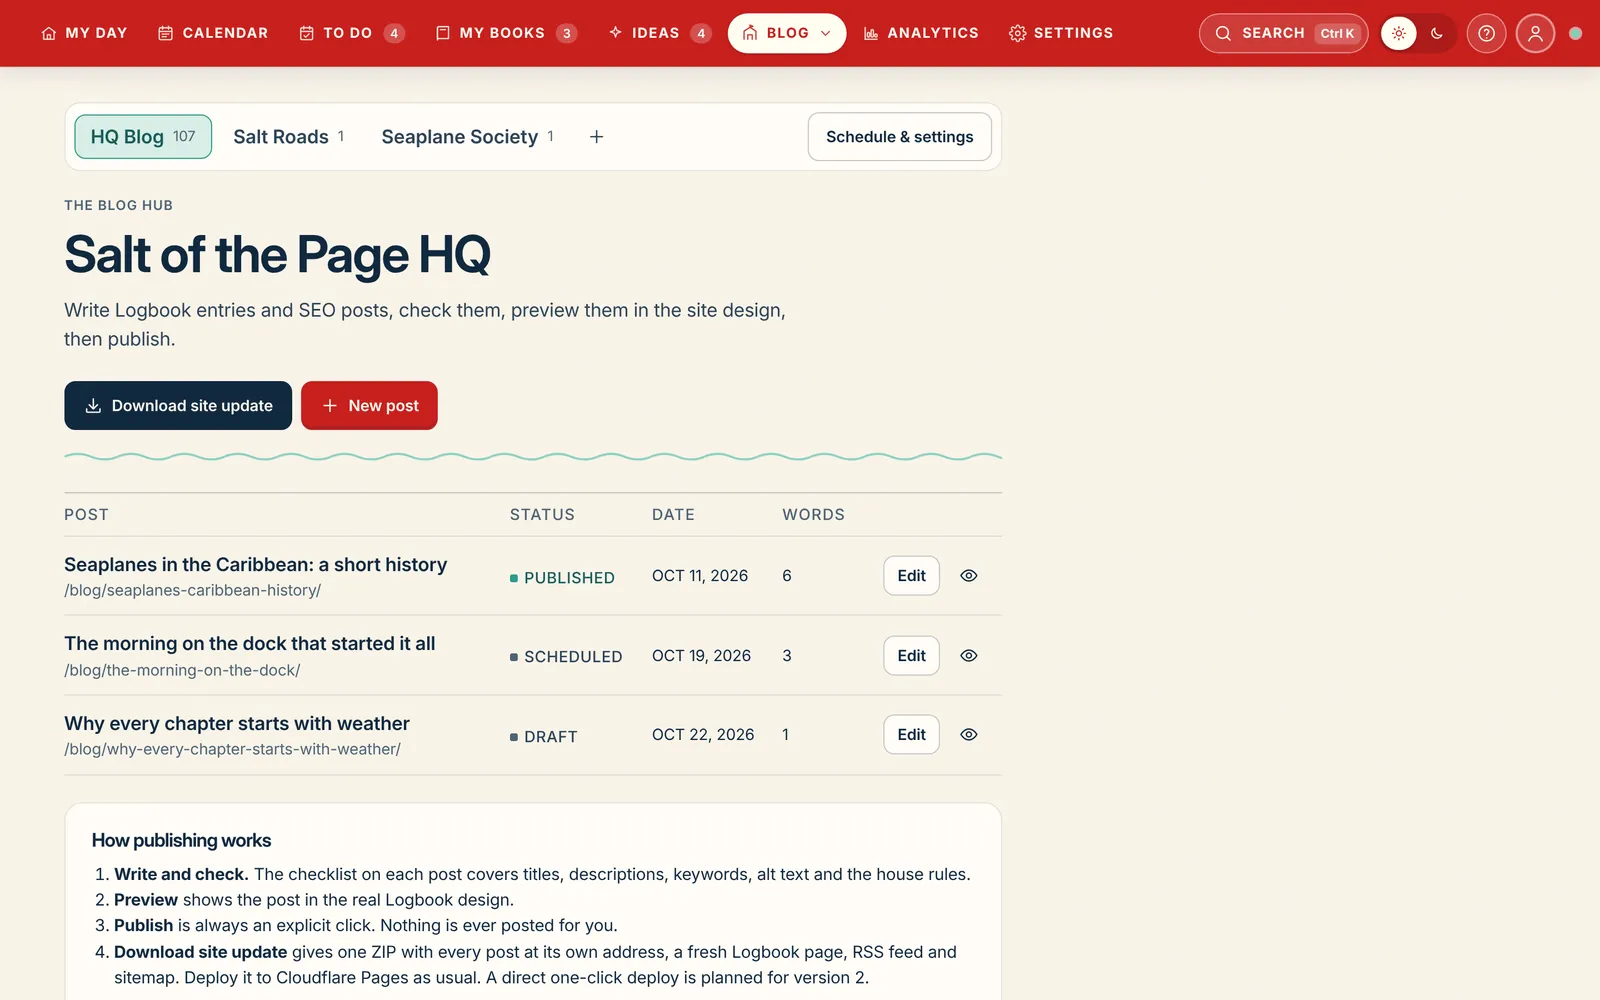Click the slug /blog/the-morning-on-the-dock/

tap(182, 671)
